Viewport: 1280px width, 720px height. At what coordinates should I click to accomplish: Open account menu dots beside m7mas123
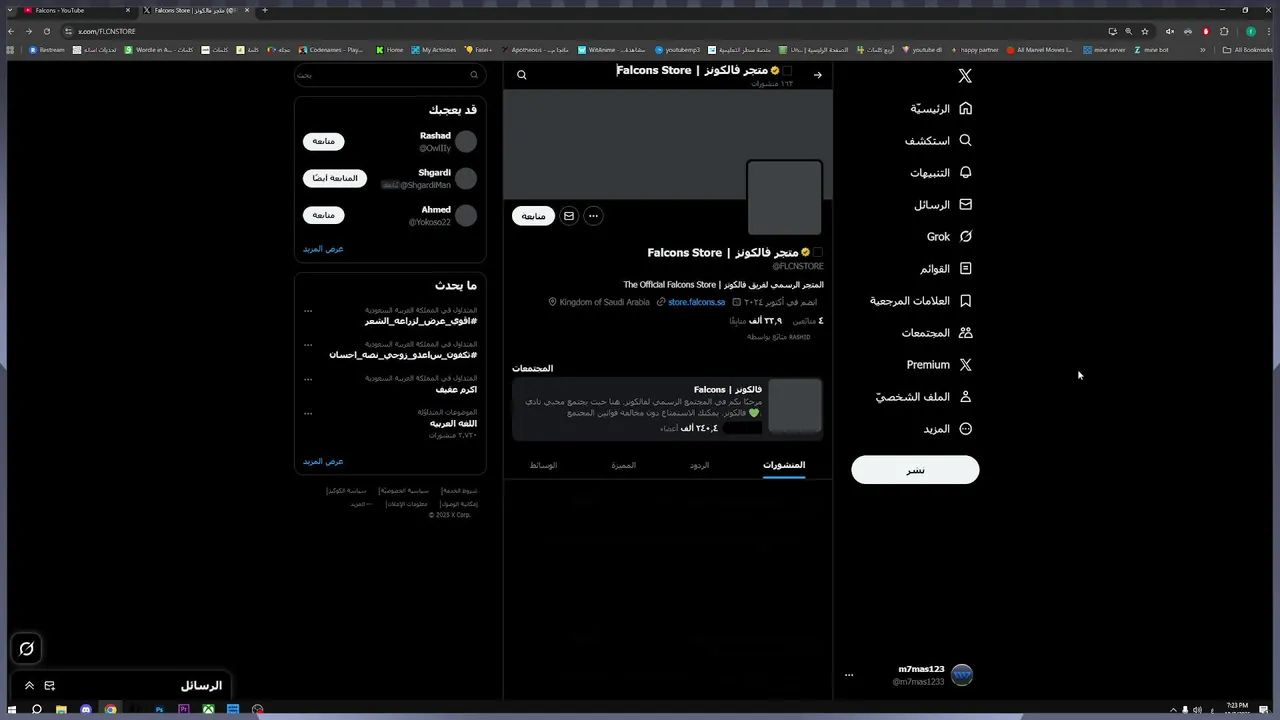pos(848,675)
